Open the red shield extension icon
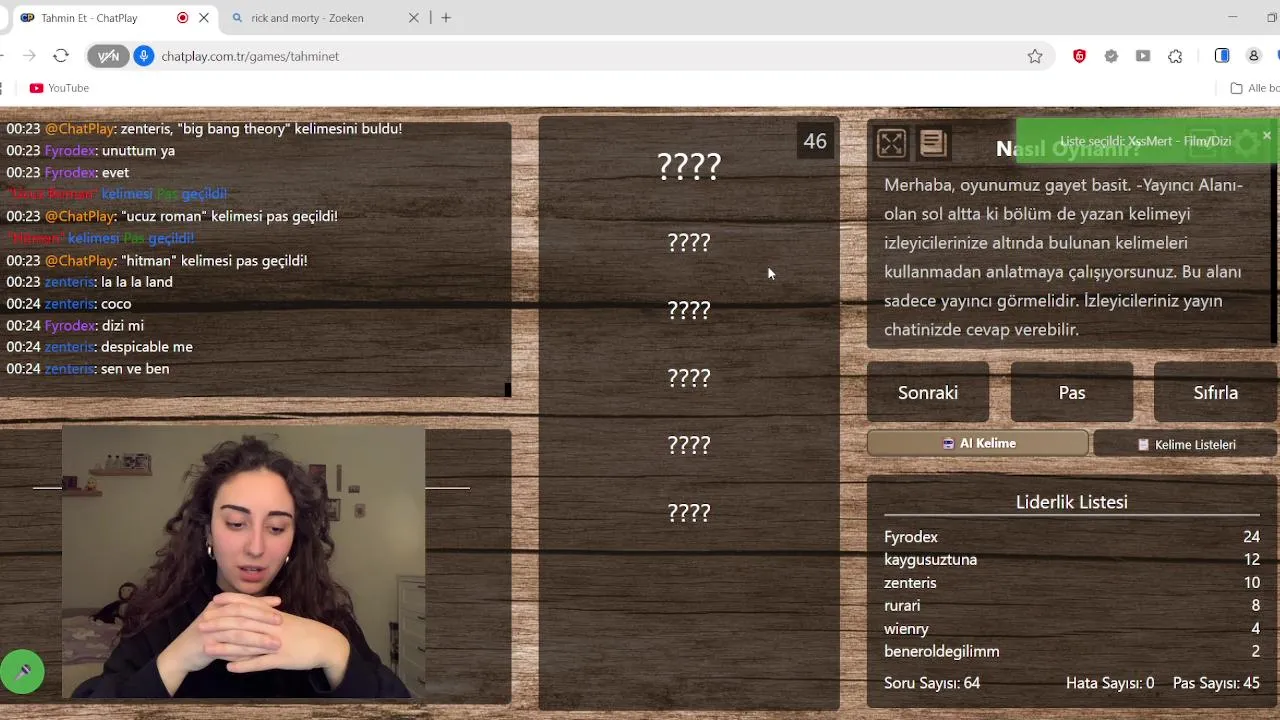 [1079, 56]
